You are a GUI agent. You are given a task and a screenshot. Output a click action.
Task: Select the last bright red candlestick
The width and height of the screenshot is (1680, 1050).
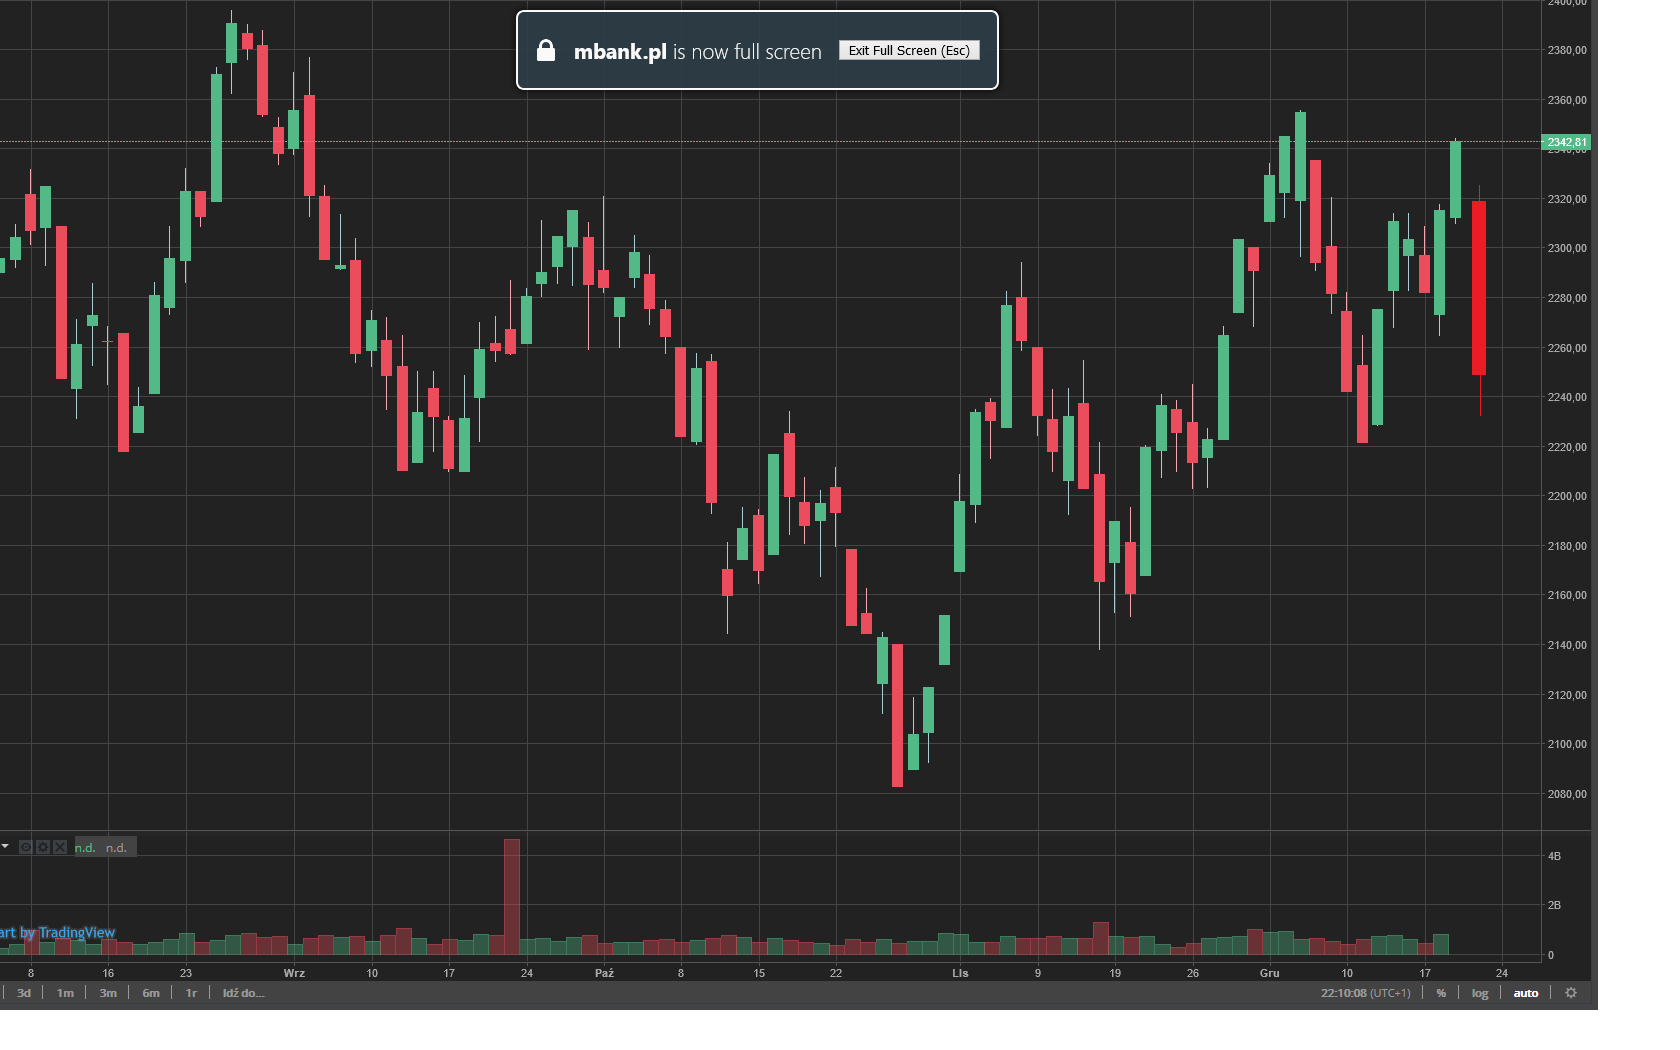point(1479,288)
